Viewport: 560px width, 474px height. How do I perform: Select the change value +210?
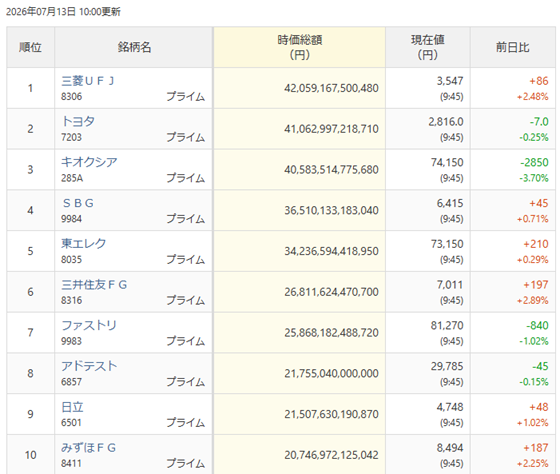pos(536,244)
